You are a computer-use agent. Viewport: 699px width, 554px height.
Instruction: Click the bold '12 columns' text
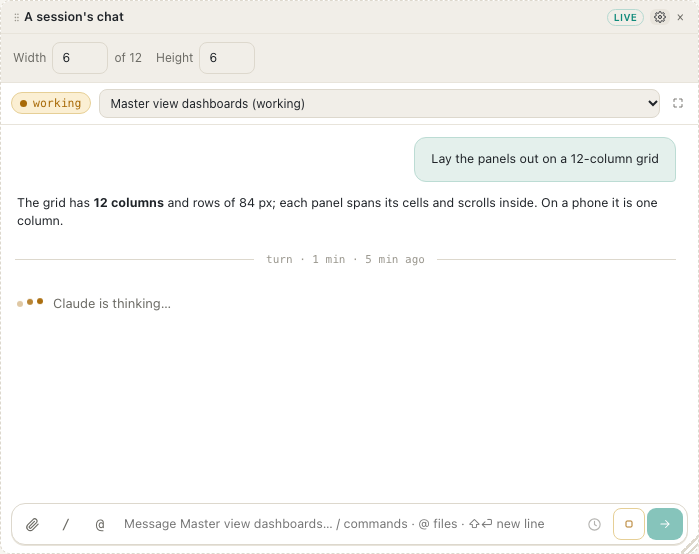pyautogui.click(x=128, y=203)
